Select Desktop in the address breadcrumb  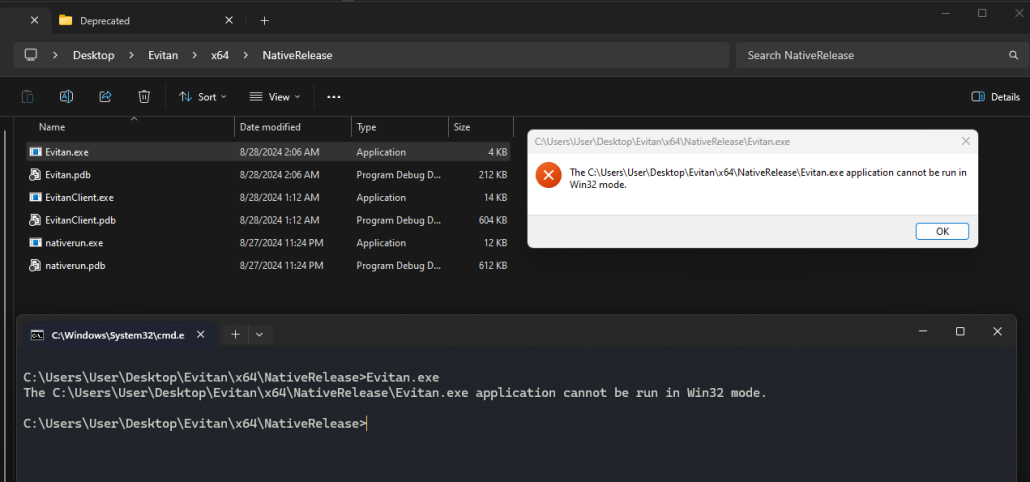(93, 55)
